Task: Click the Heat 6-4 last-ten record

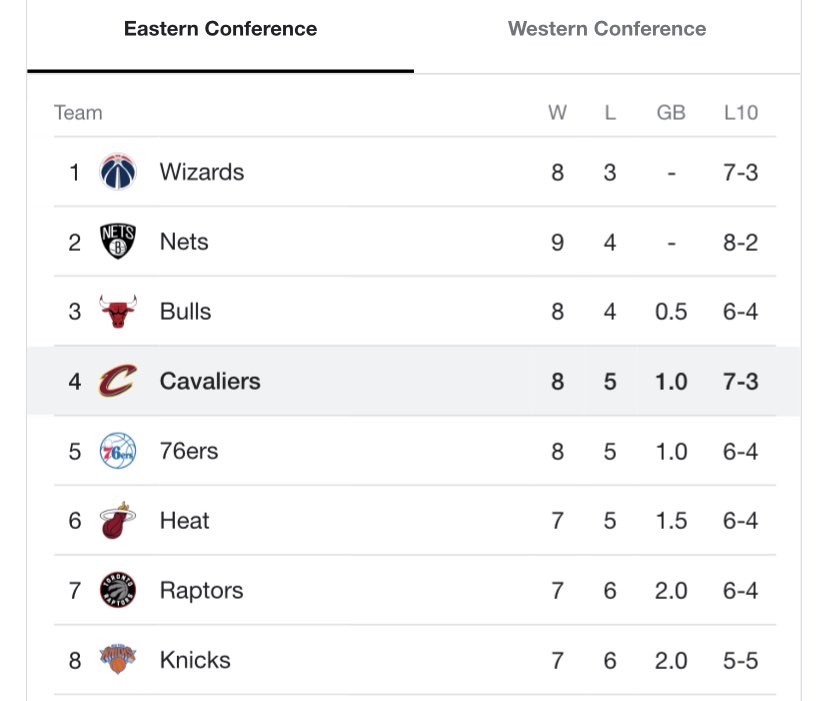Action: point(740,521)
